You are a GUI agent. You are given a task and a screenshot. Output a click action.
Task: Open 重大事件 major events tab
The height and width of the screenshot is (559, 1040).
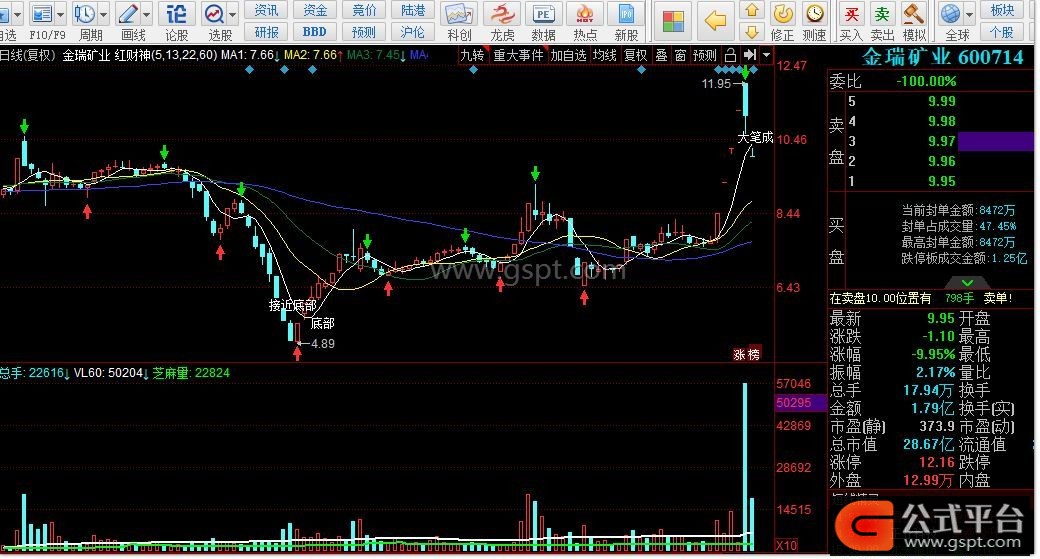pyautogui.click(x=518, y=55)
